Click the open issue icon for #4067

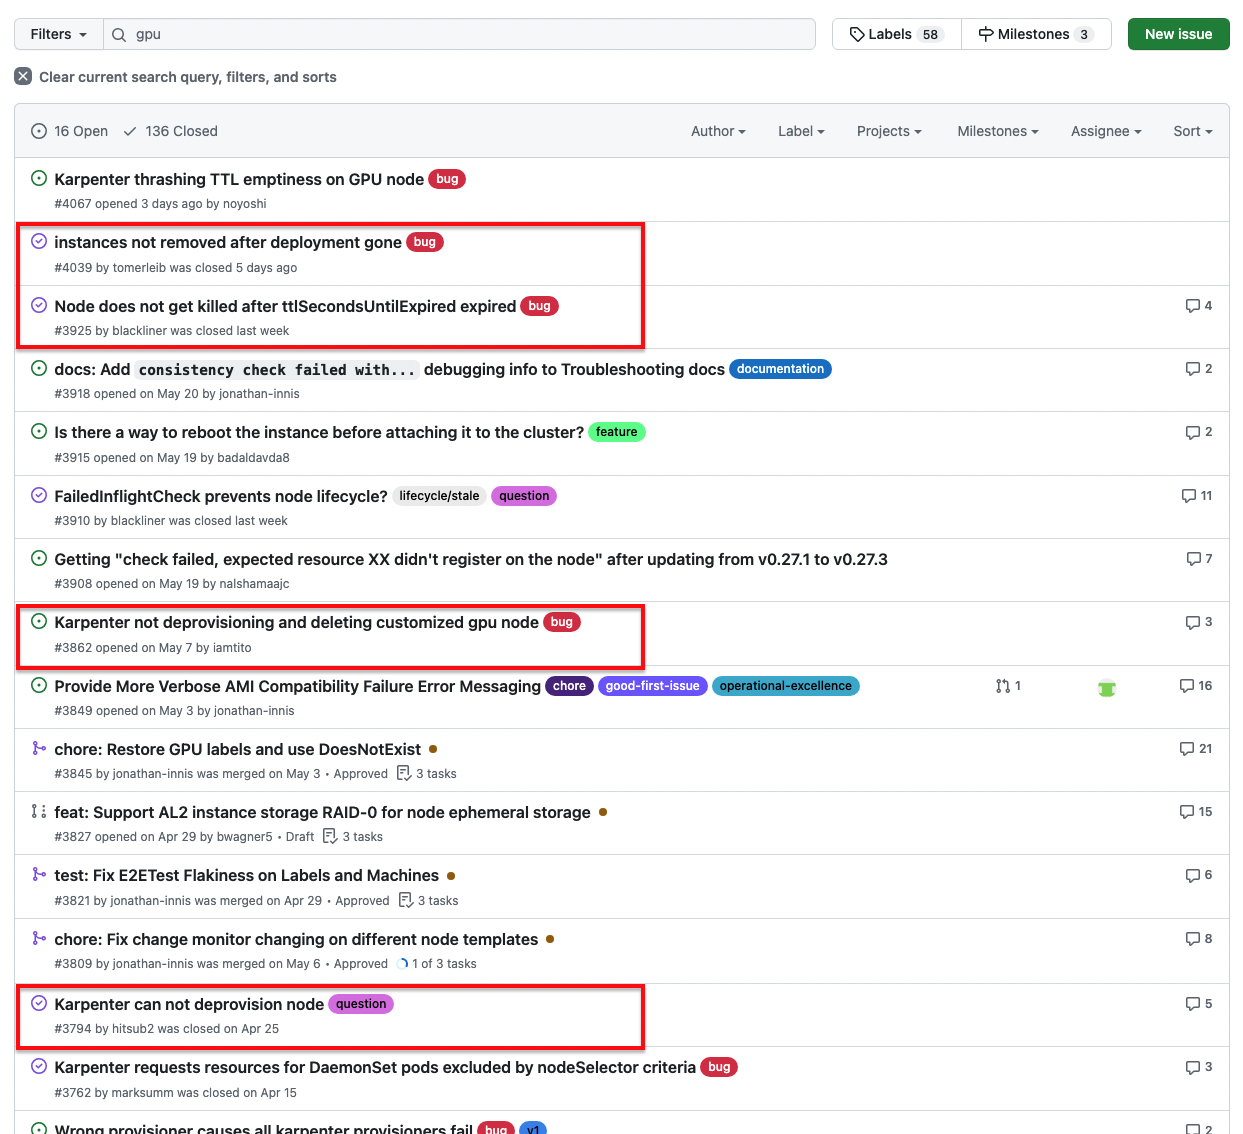point(39,179)
